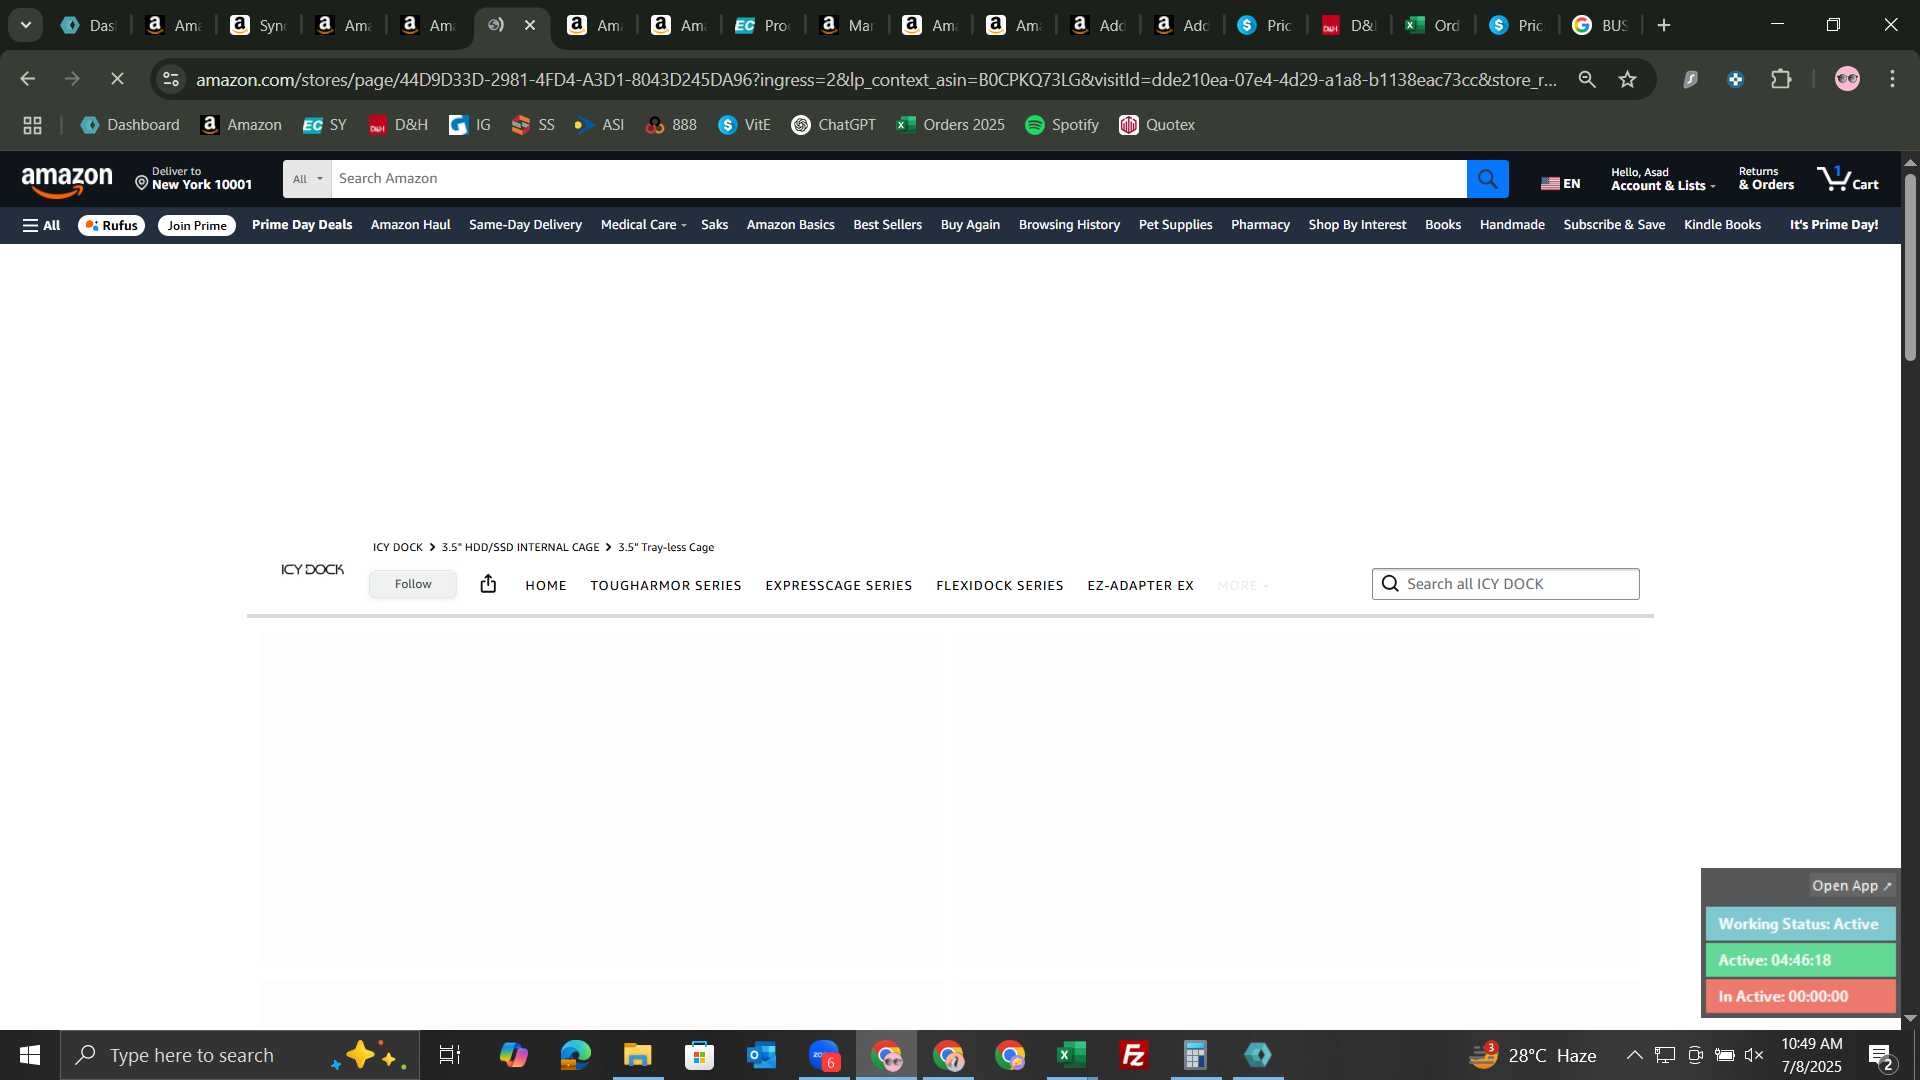Open a new browser tab
The width and height of the screenshot is (1920, 1080).
[x=1664, y=25]
